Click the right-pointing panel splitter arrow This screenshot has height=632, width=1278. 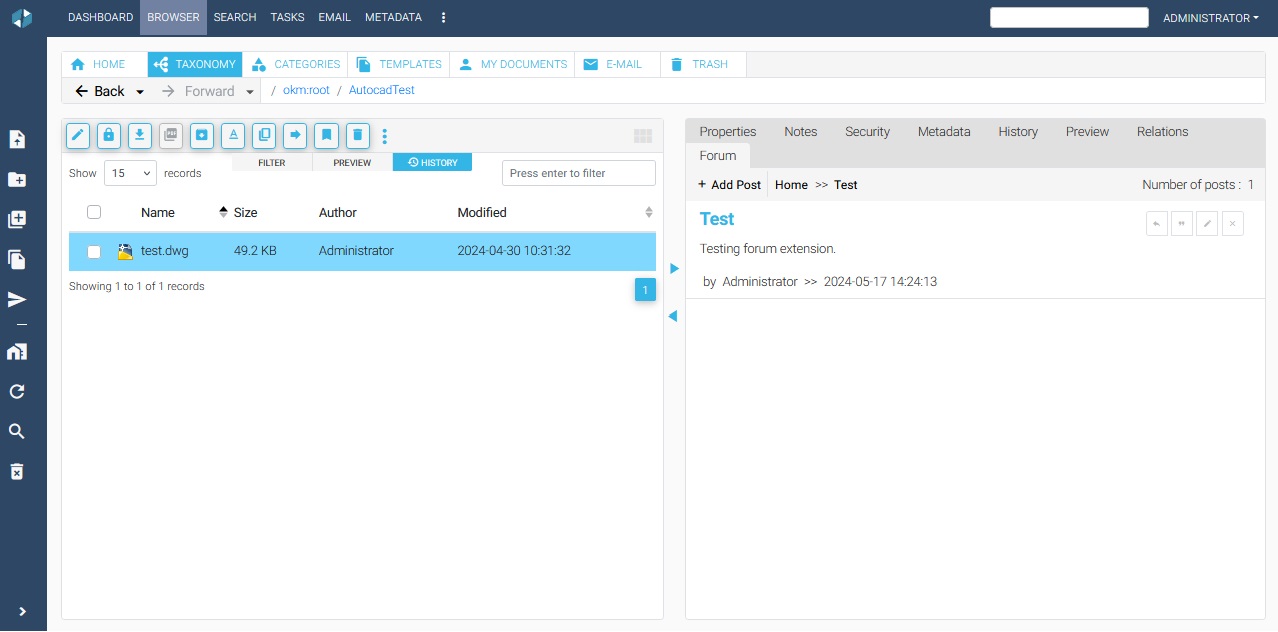(x=674, y=269)
